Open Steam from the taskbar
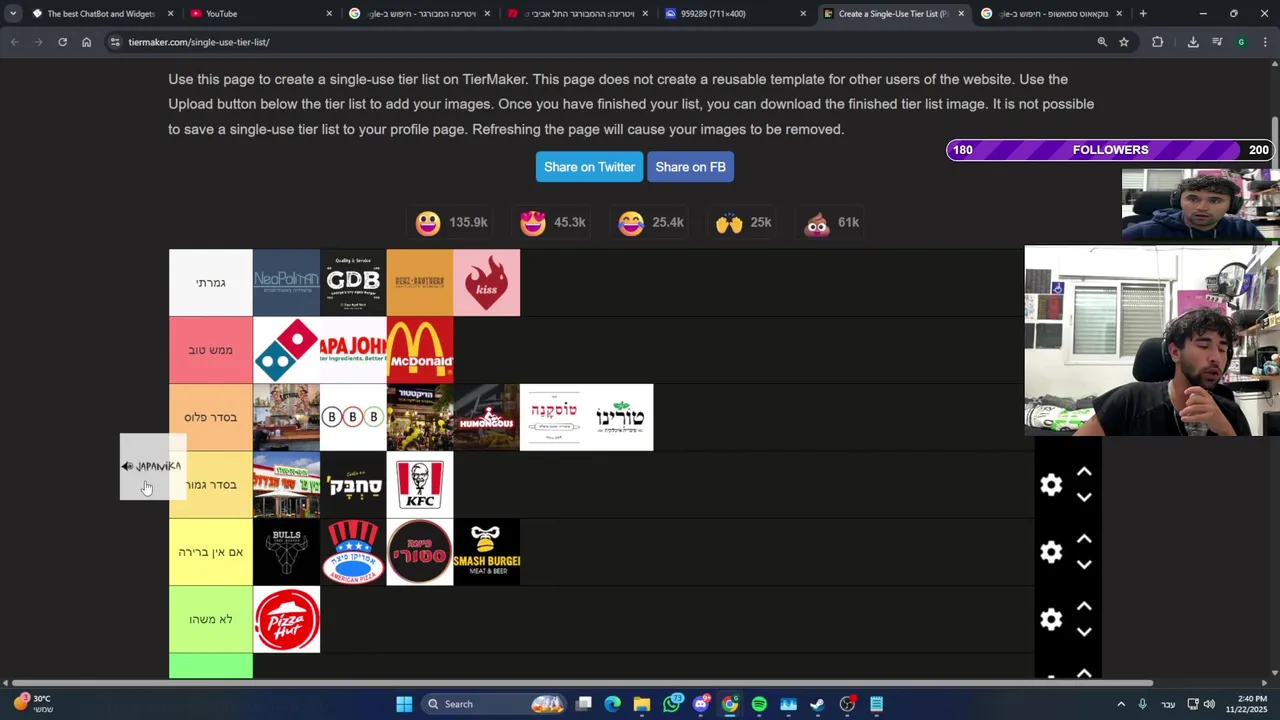The height and width of the screenshot is (720, 1280). click(x=817, y=704)
